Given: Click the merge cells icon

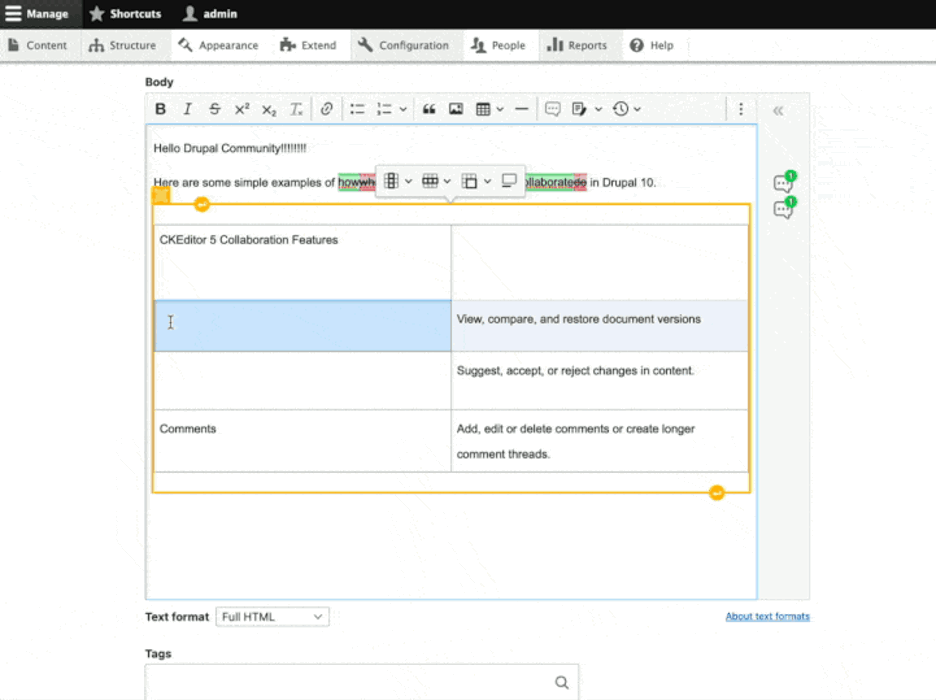Looking at the screenshot, I should pyautogui.click(x=470, y=181).
